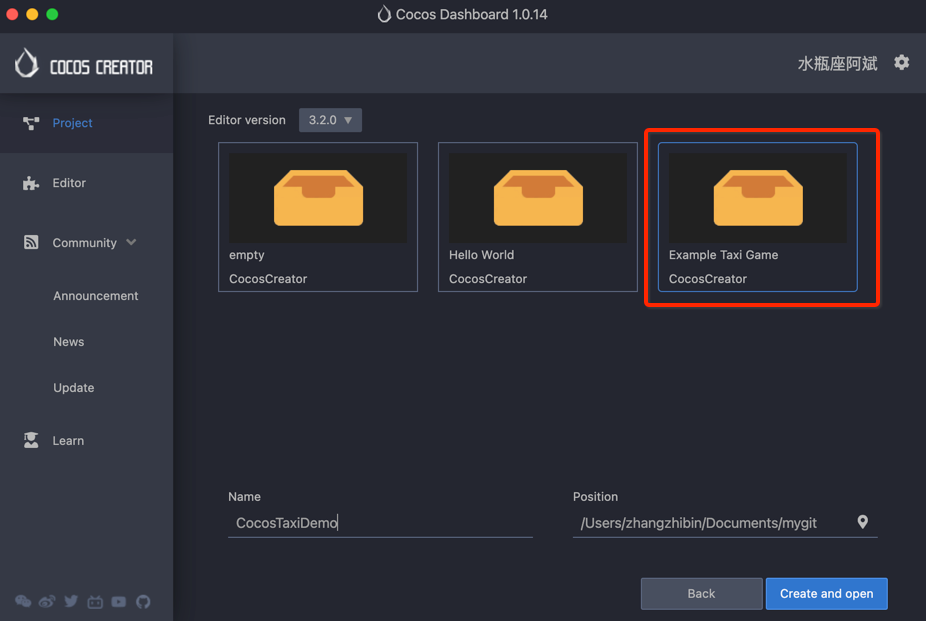Click the Cocos Creator logo

coord(85,62)
